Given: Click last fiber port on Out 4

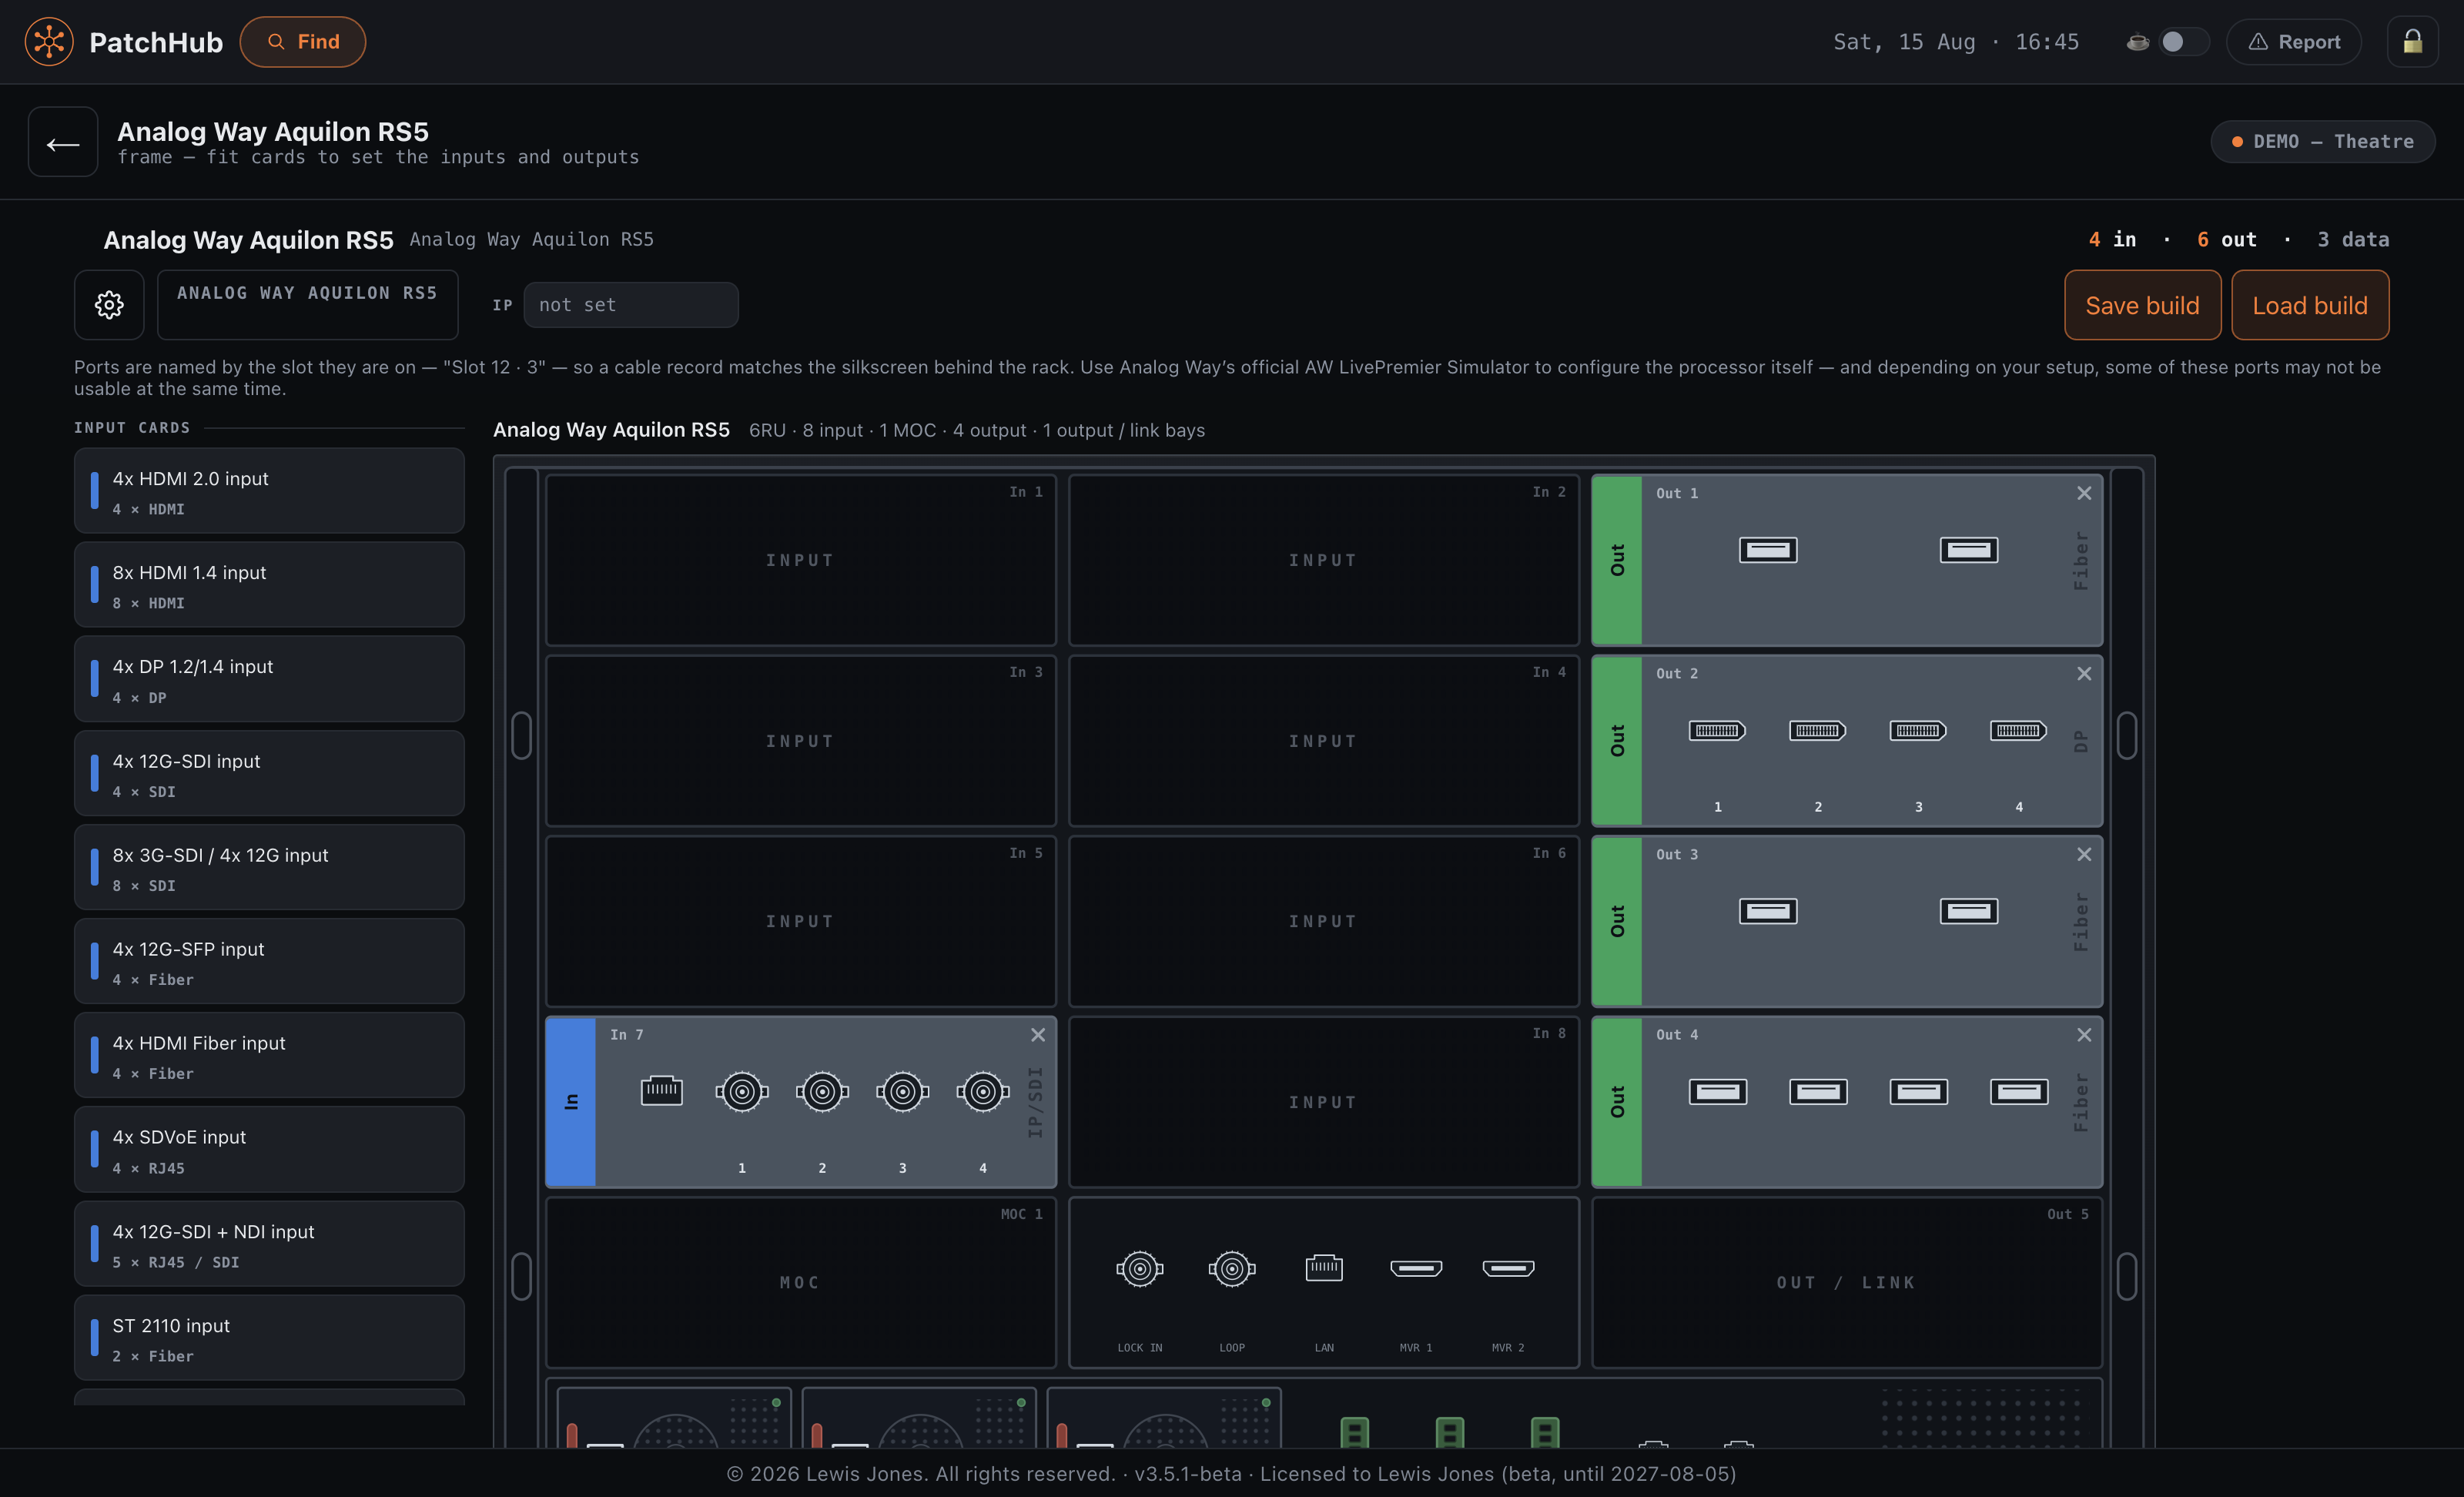Looking at the screenshot, I should click(2019, 1092).
